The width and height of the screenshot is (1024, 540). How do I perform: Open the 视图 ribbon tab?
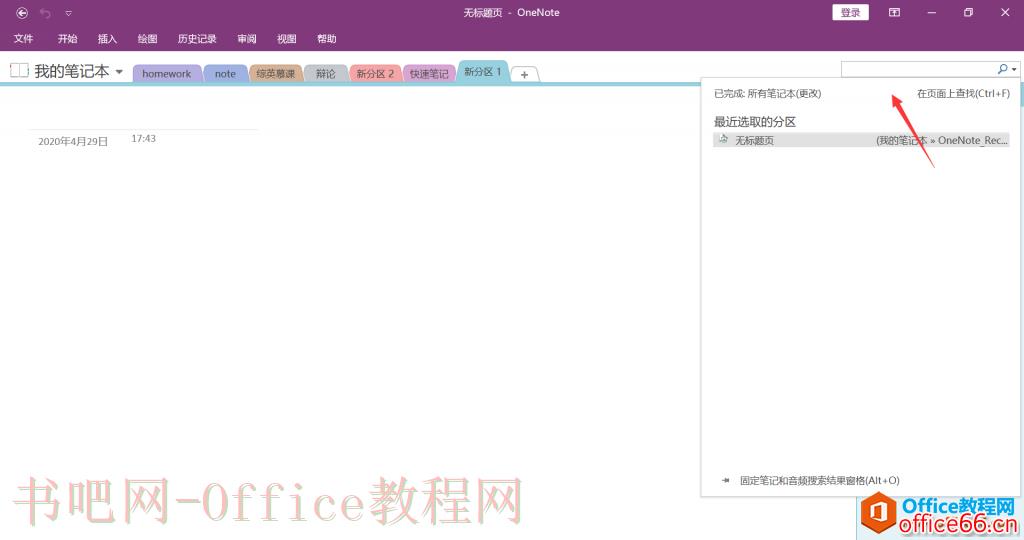[x=287, y=39]
